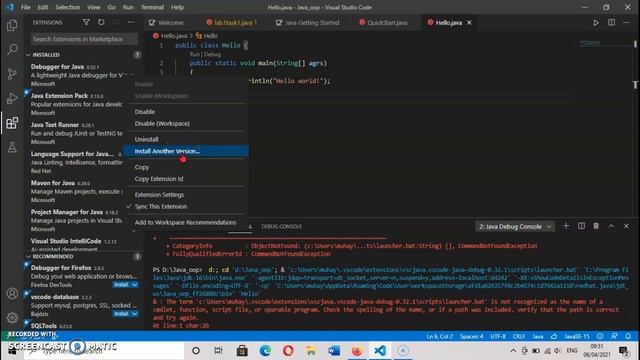Close the Hello.java tab
Screen dimensions: 640x360
[469, 22]
